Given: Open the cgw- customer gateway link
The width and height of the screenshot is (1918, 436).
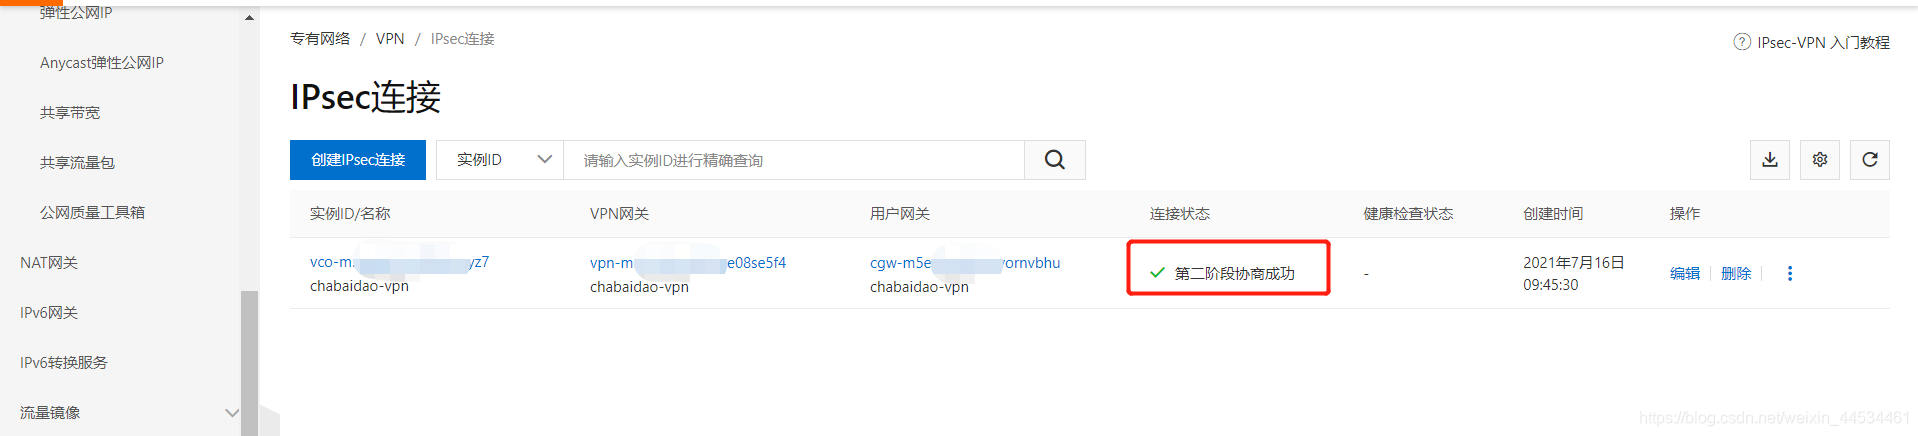Looking at the screenshot, I should coord(965,262).
